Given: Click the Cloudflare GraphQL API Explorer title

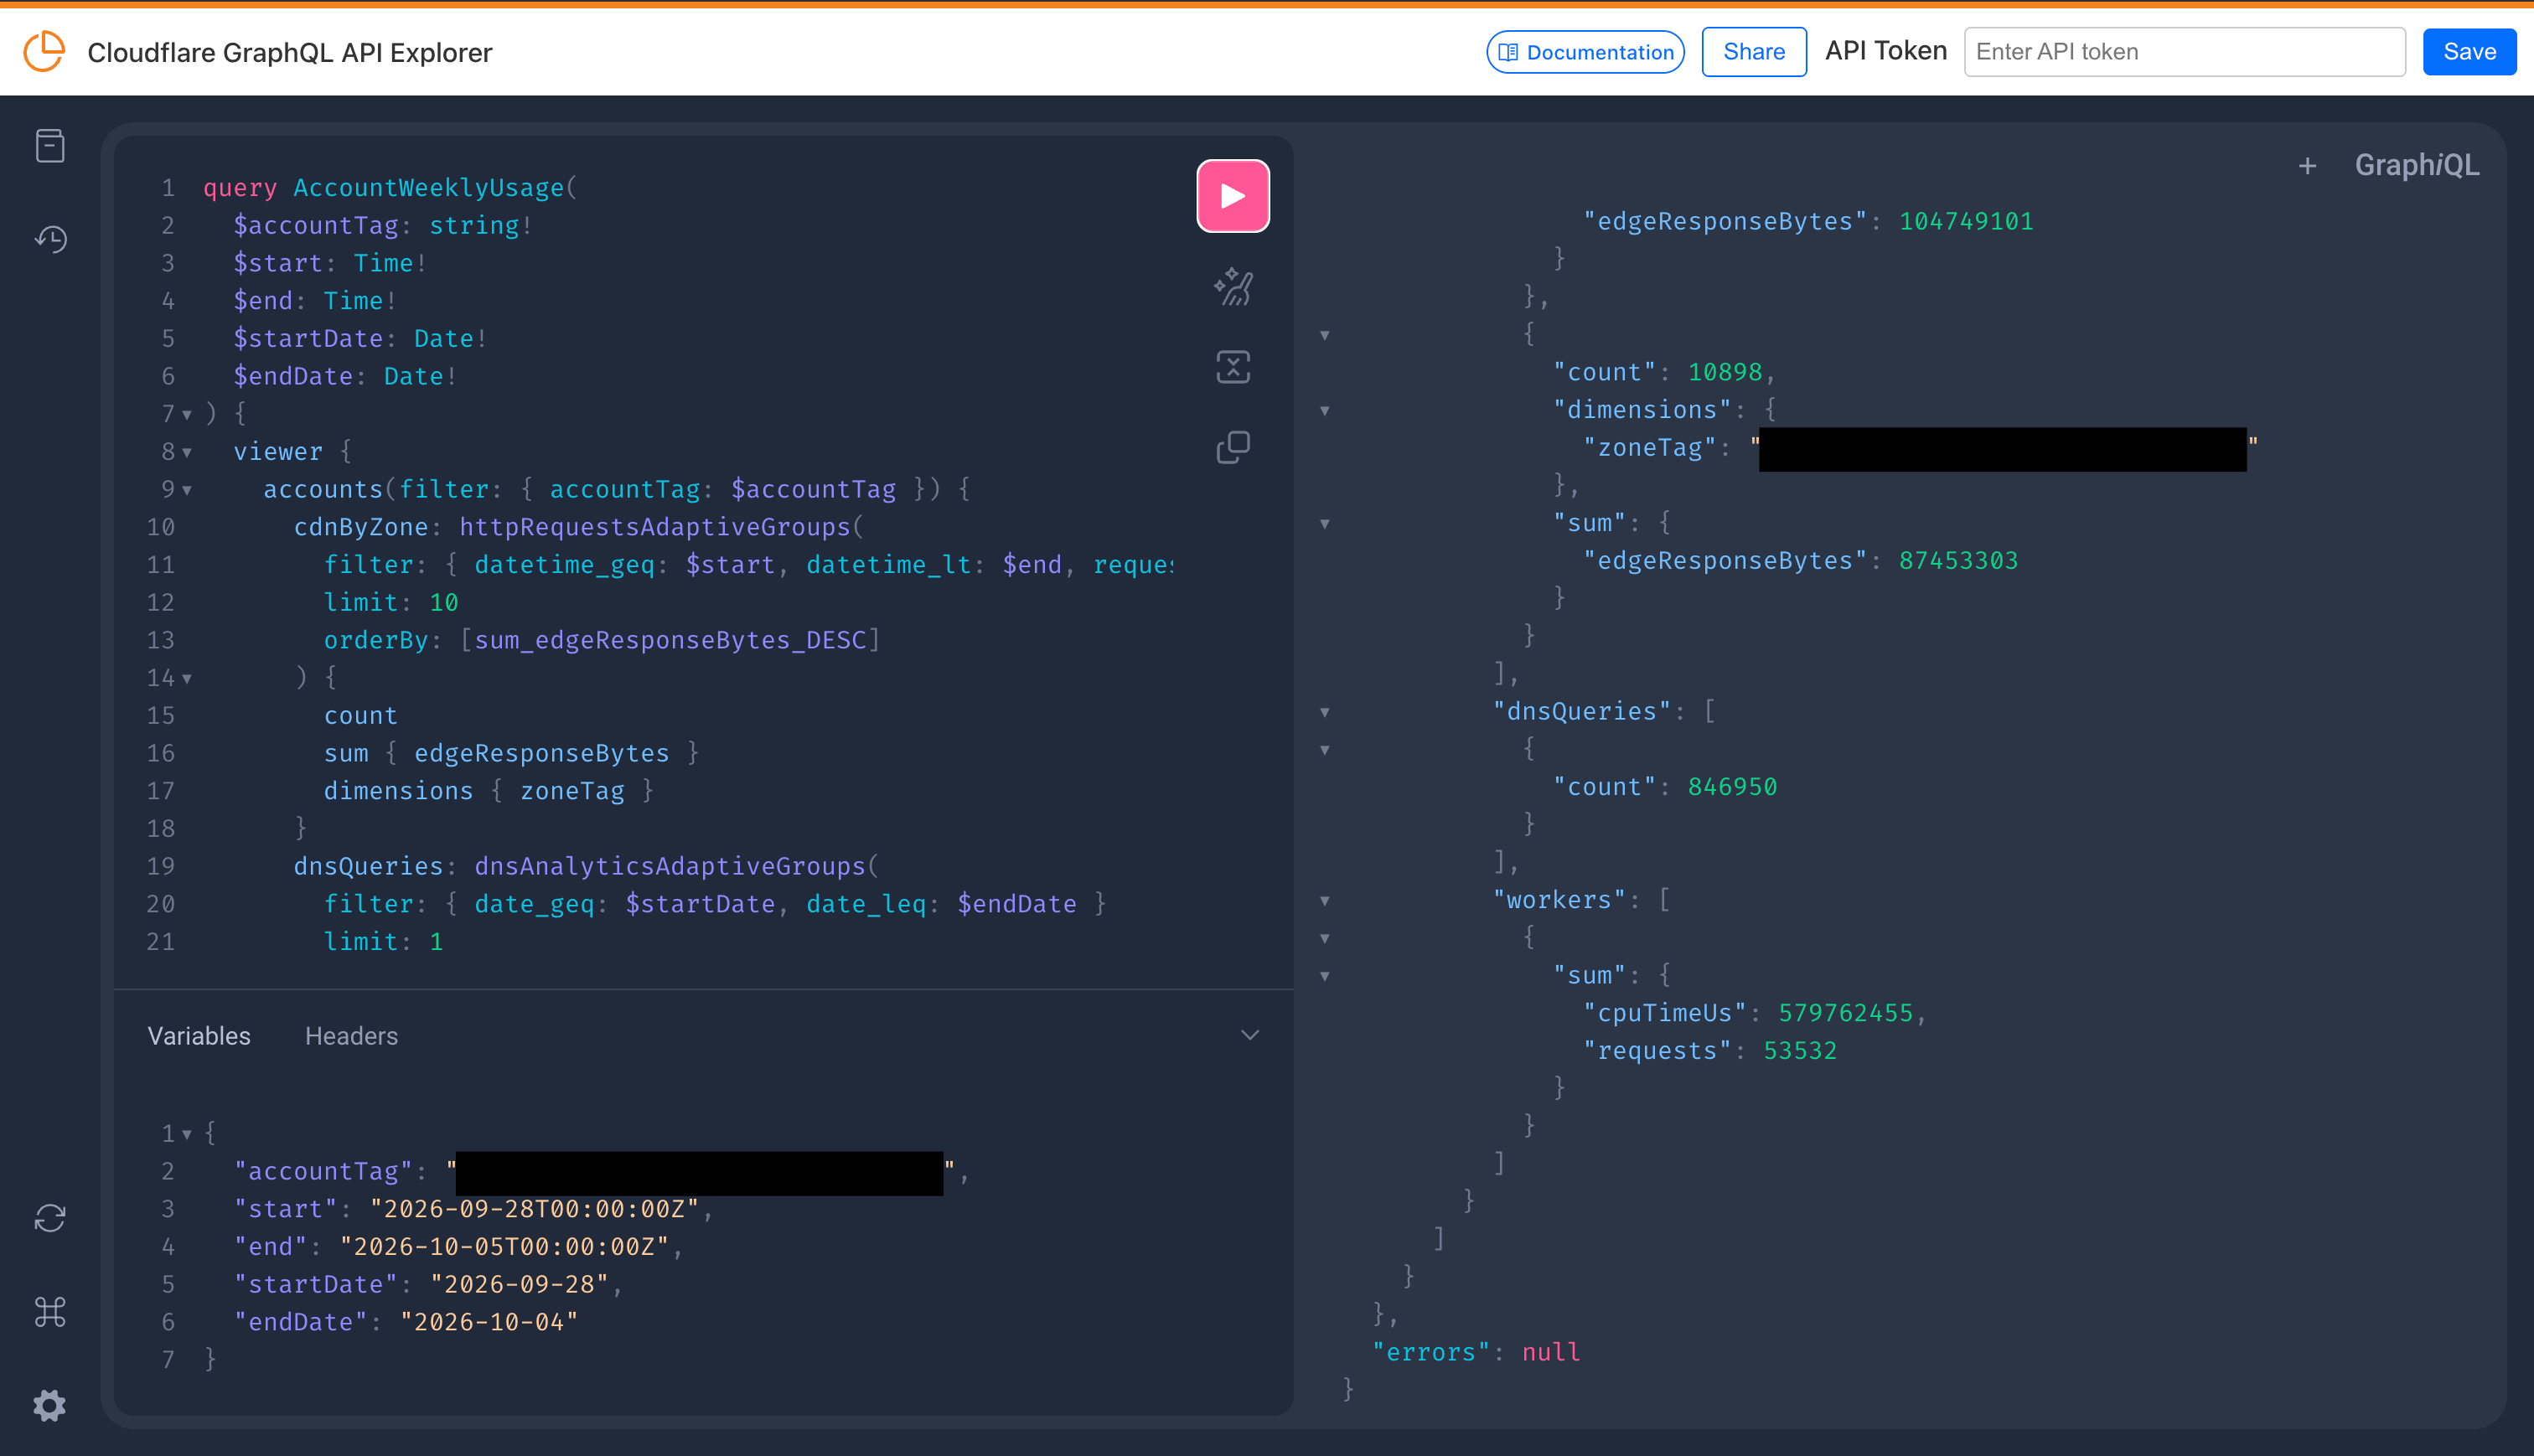Looking at the screenshot, I should pyautogui.click(x=290, y=52).
